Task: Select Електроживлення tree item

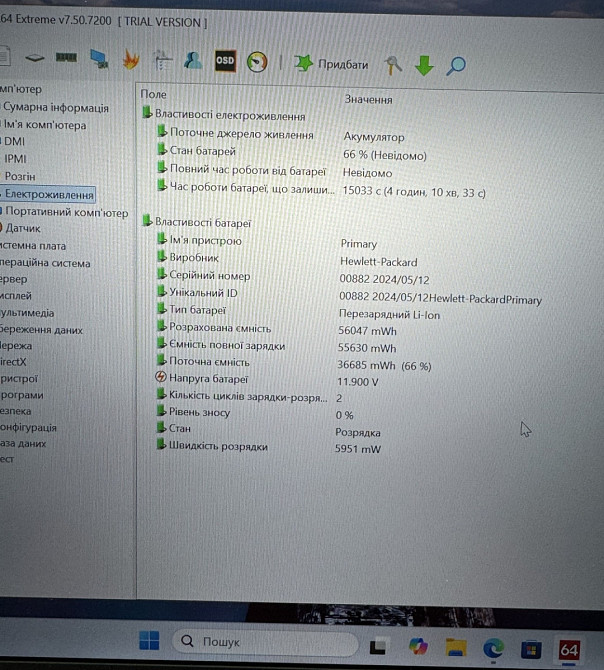Action: [49, 194]
